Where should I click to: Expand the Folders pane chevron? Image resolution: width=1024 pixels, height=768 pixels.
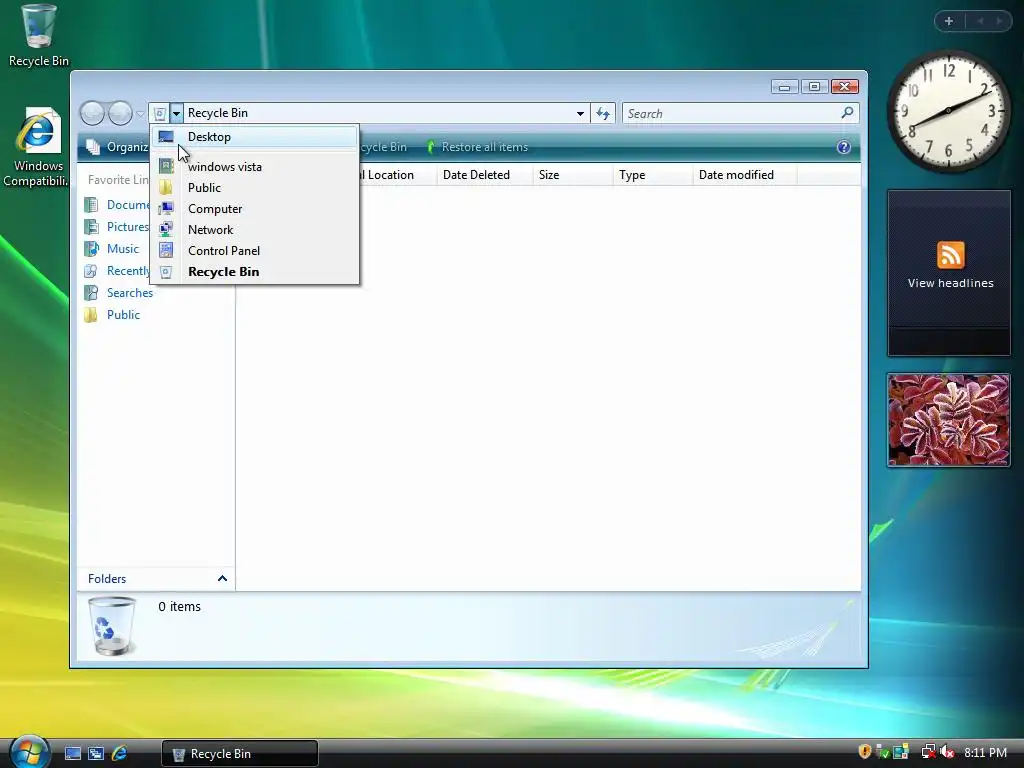[222, 579]
